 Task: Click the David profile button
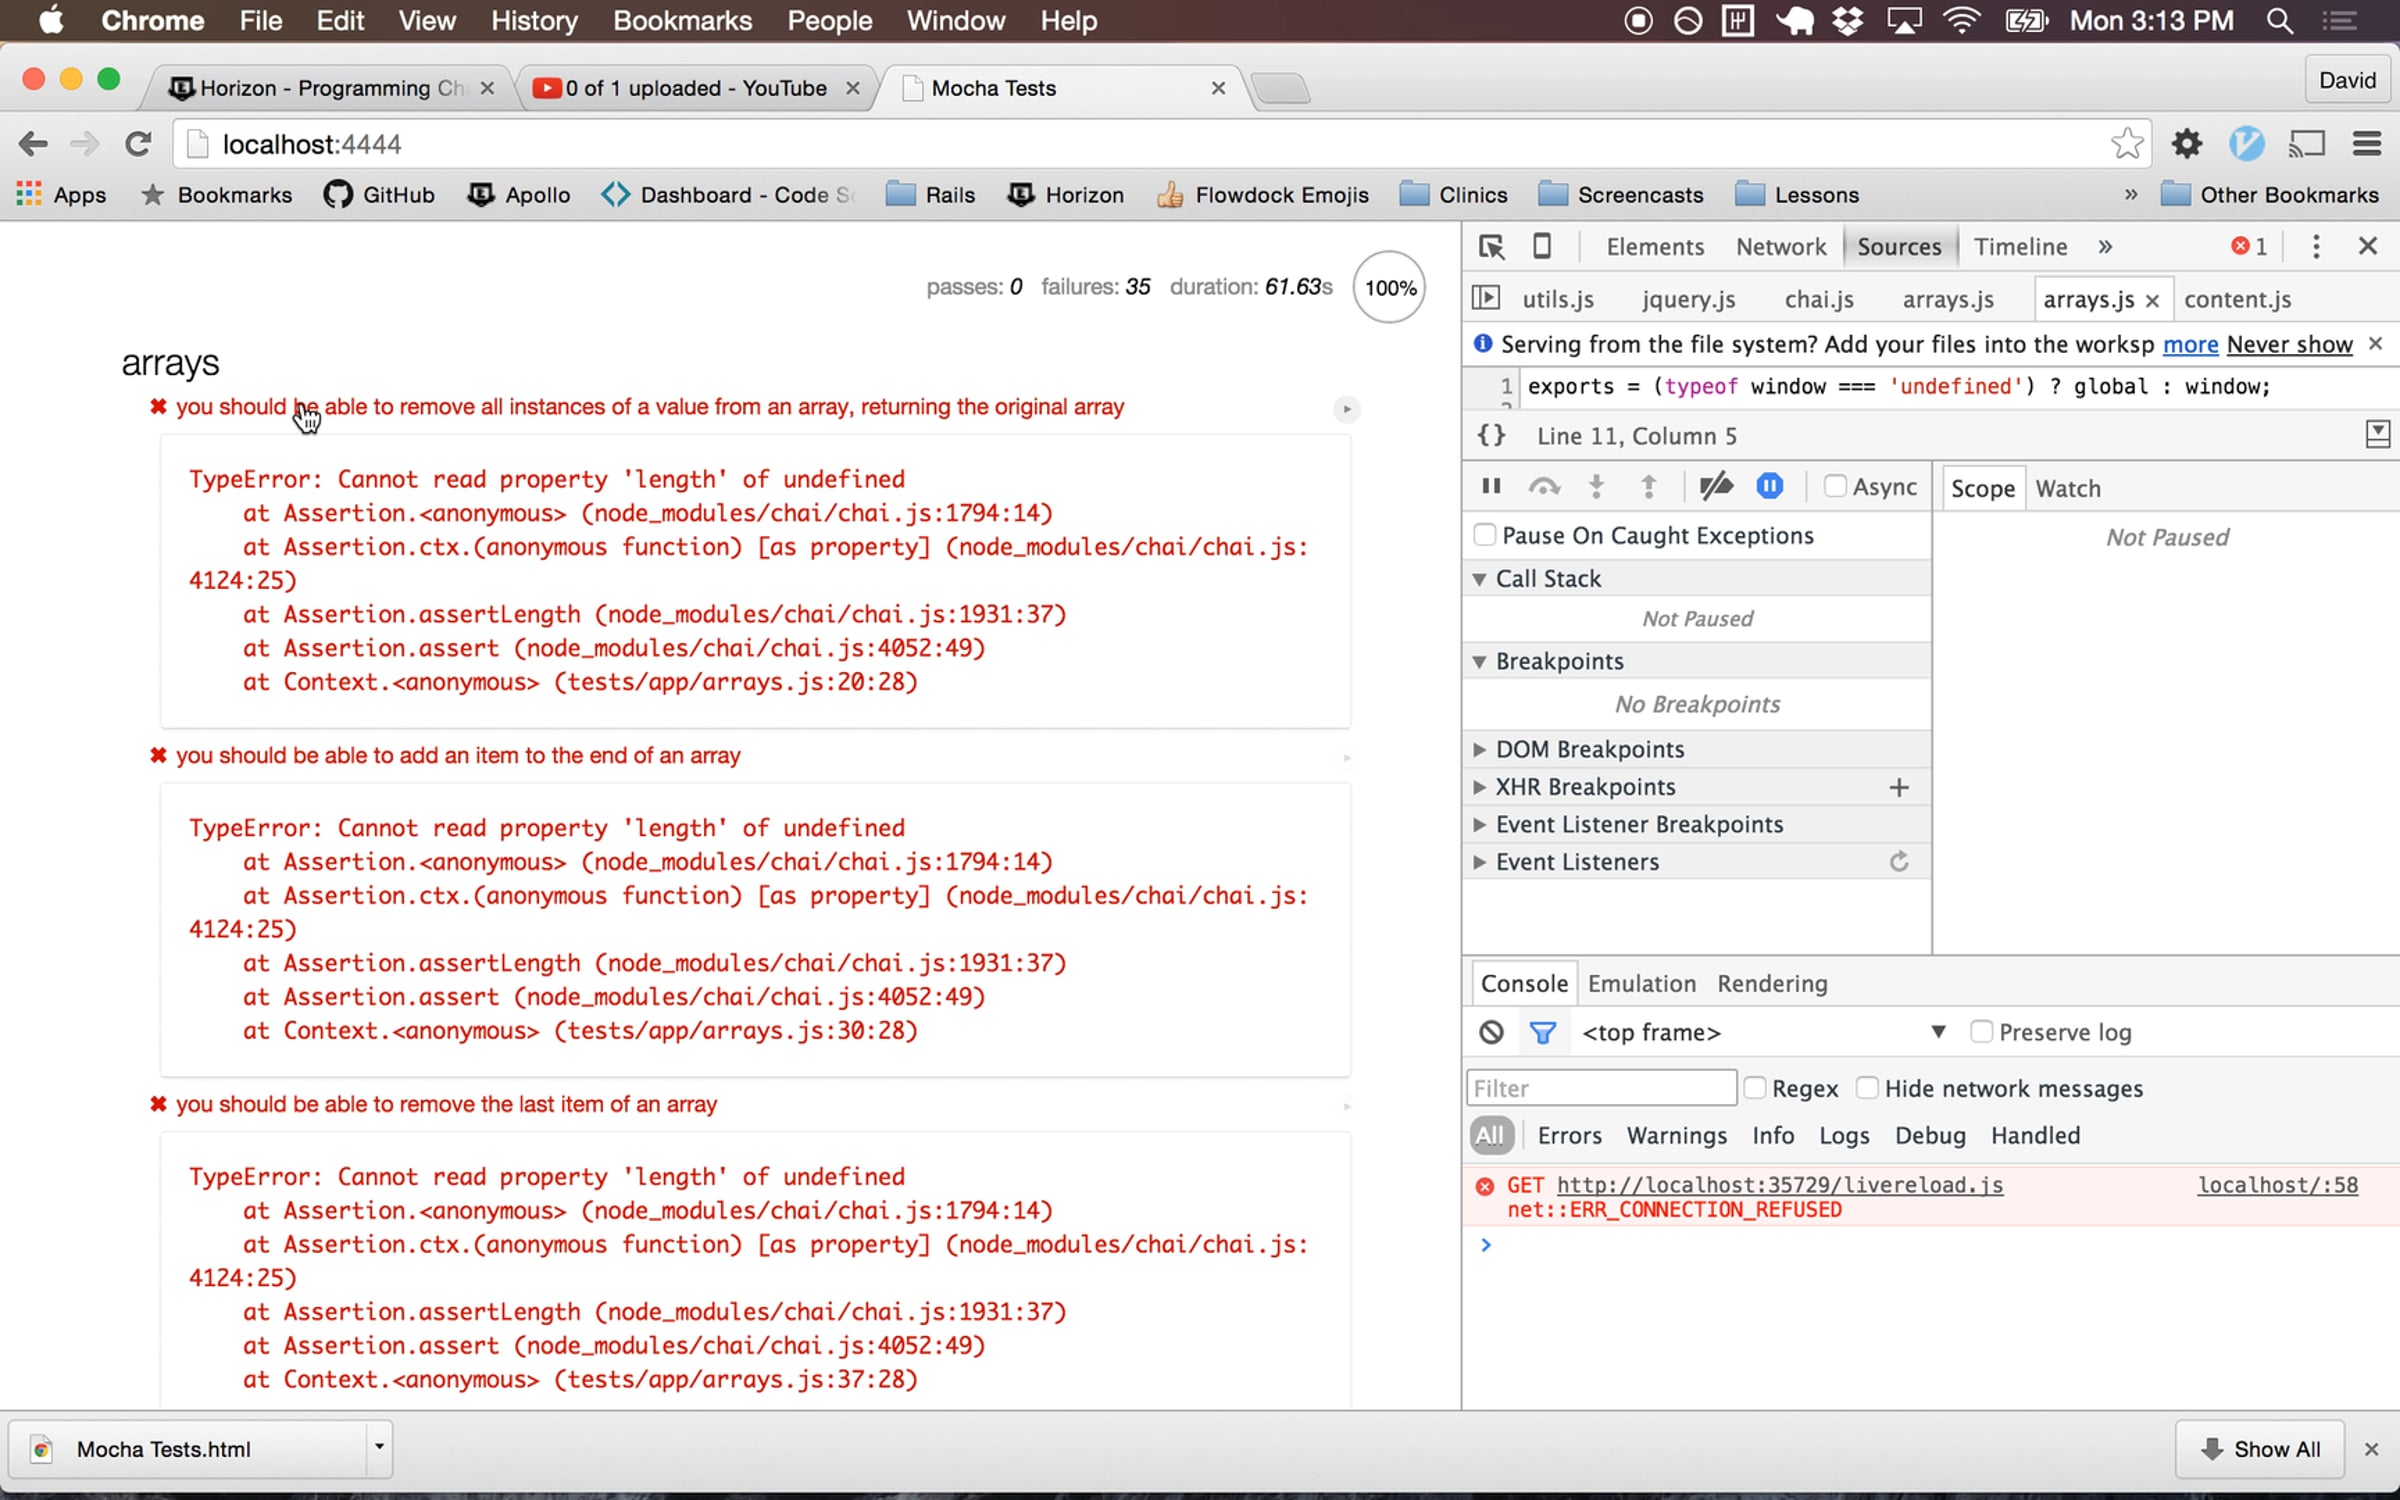2347,80
